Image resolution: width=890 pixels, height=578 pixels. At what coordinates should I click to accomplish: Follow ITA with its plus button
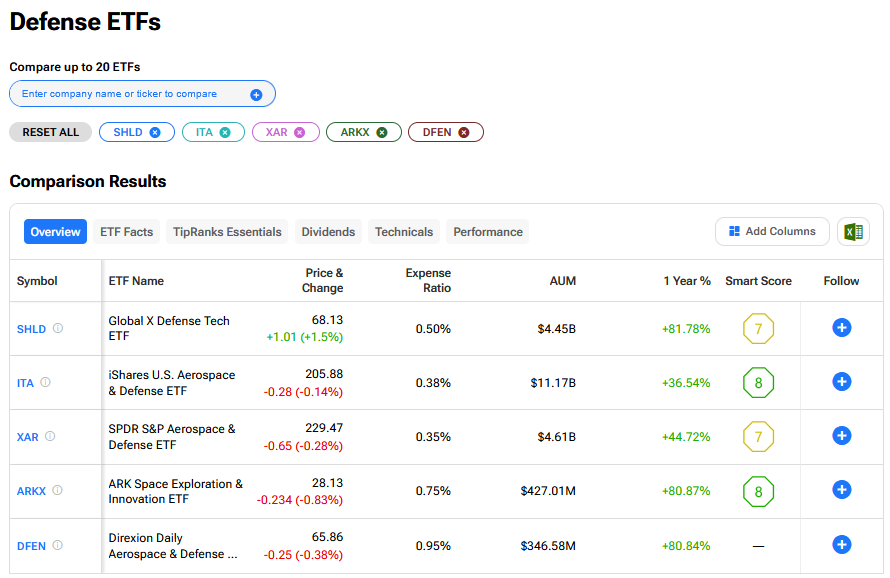tap(841, 382)
